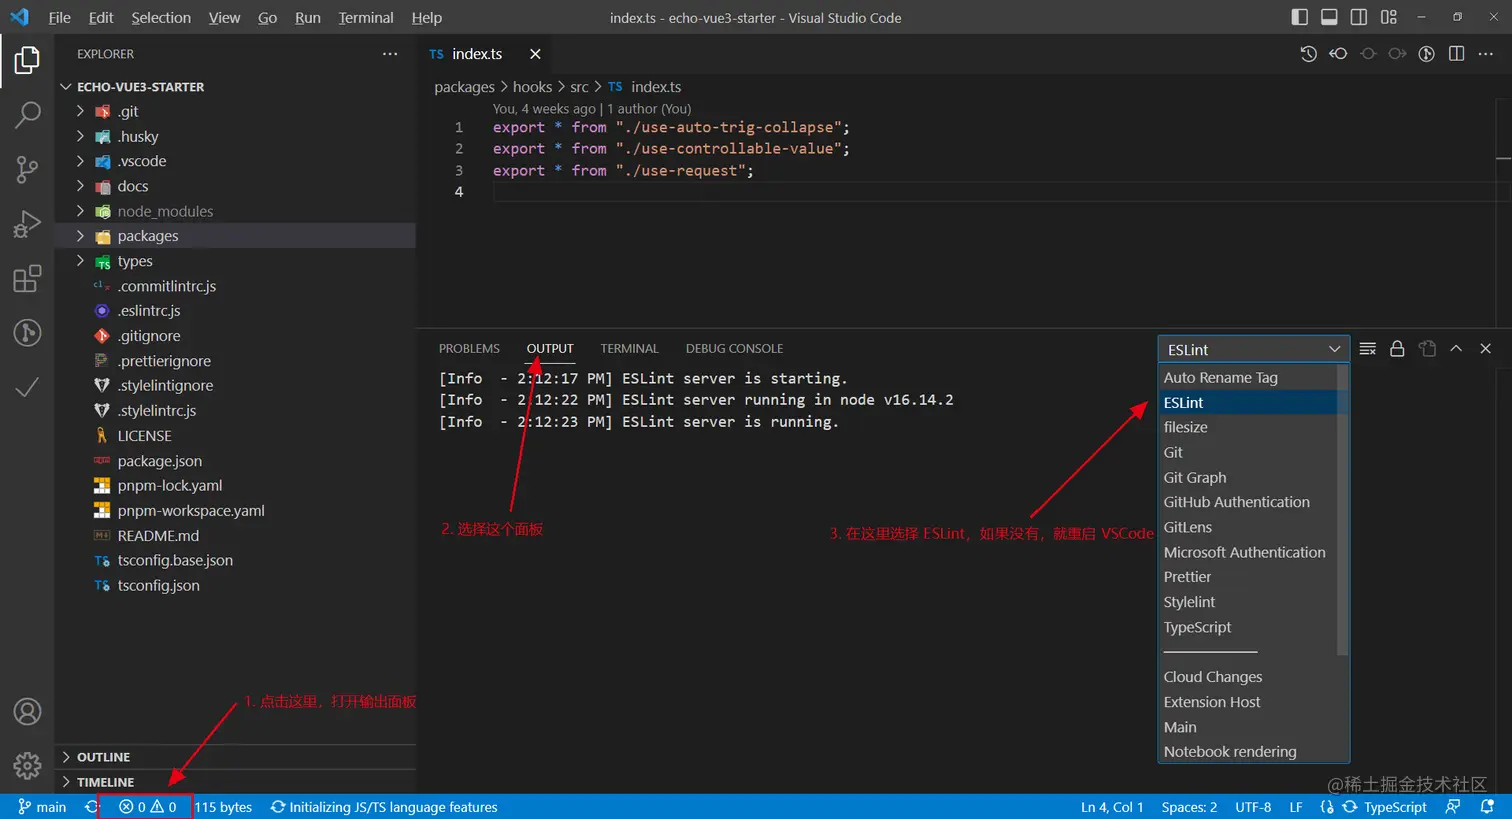The height and width of the screenshot is (819, 1512).
Task: Select Prettier in output channel list
Action: [x=1248, y=577]
